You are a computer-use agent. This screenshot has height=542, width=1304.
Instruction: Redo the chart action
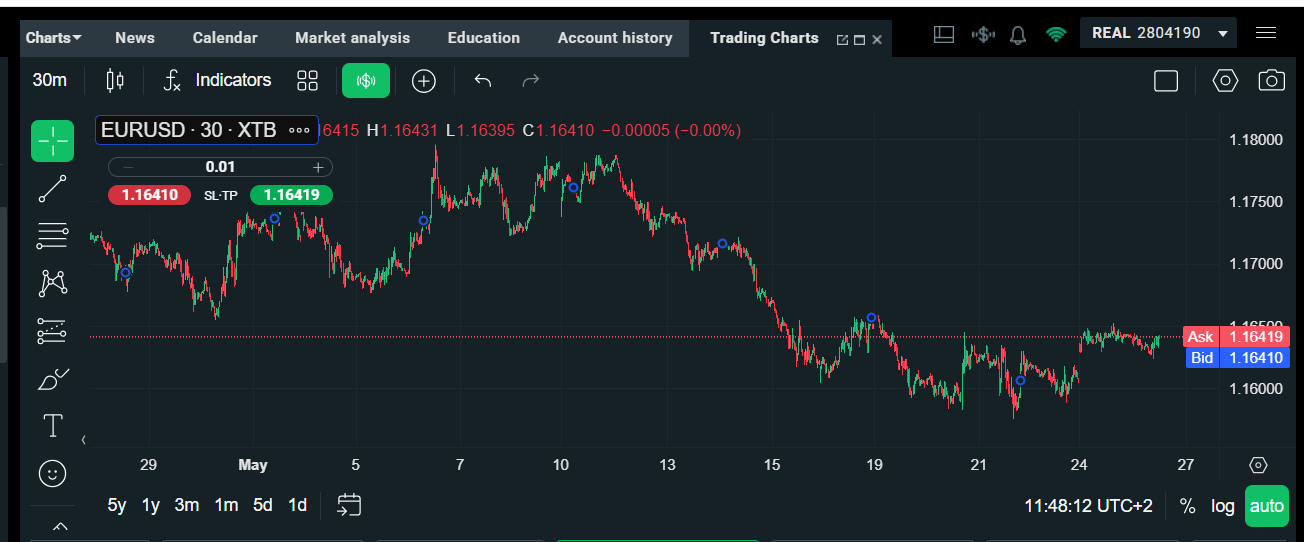pos(531,80)
